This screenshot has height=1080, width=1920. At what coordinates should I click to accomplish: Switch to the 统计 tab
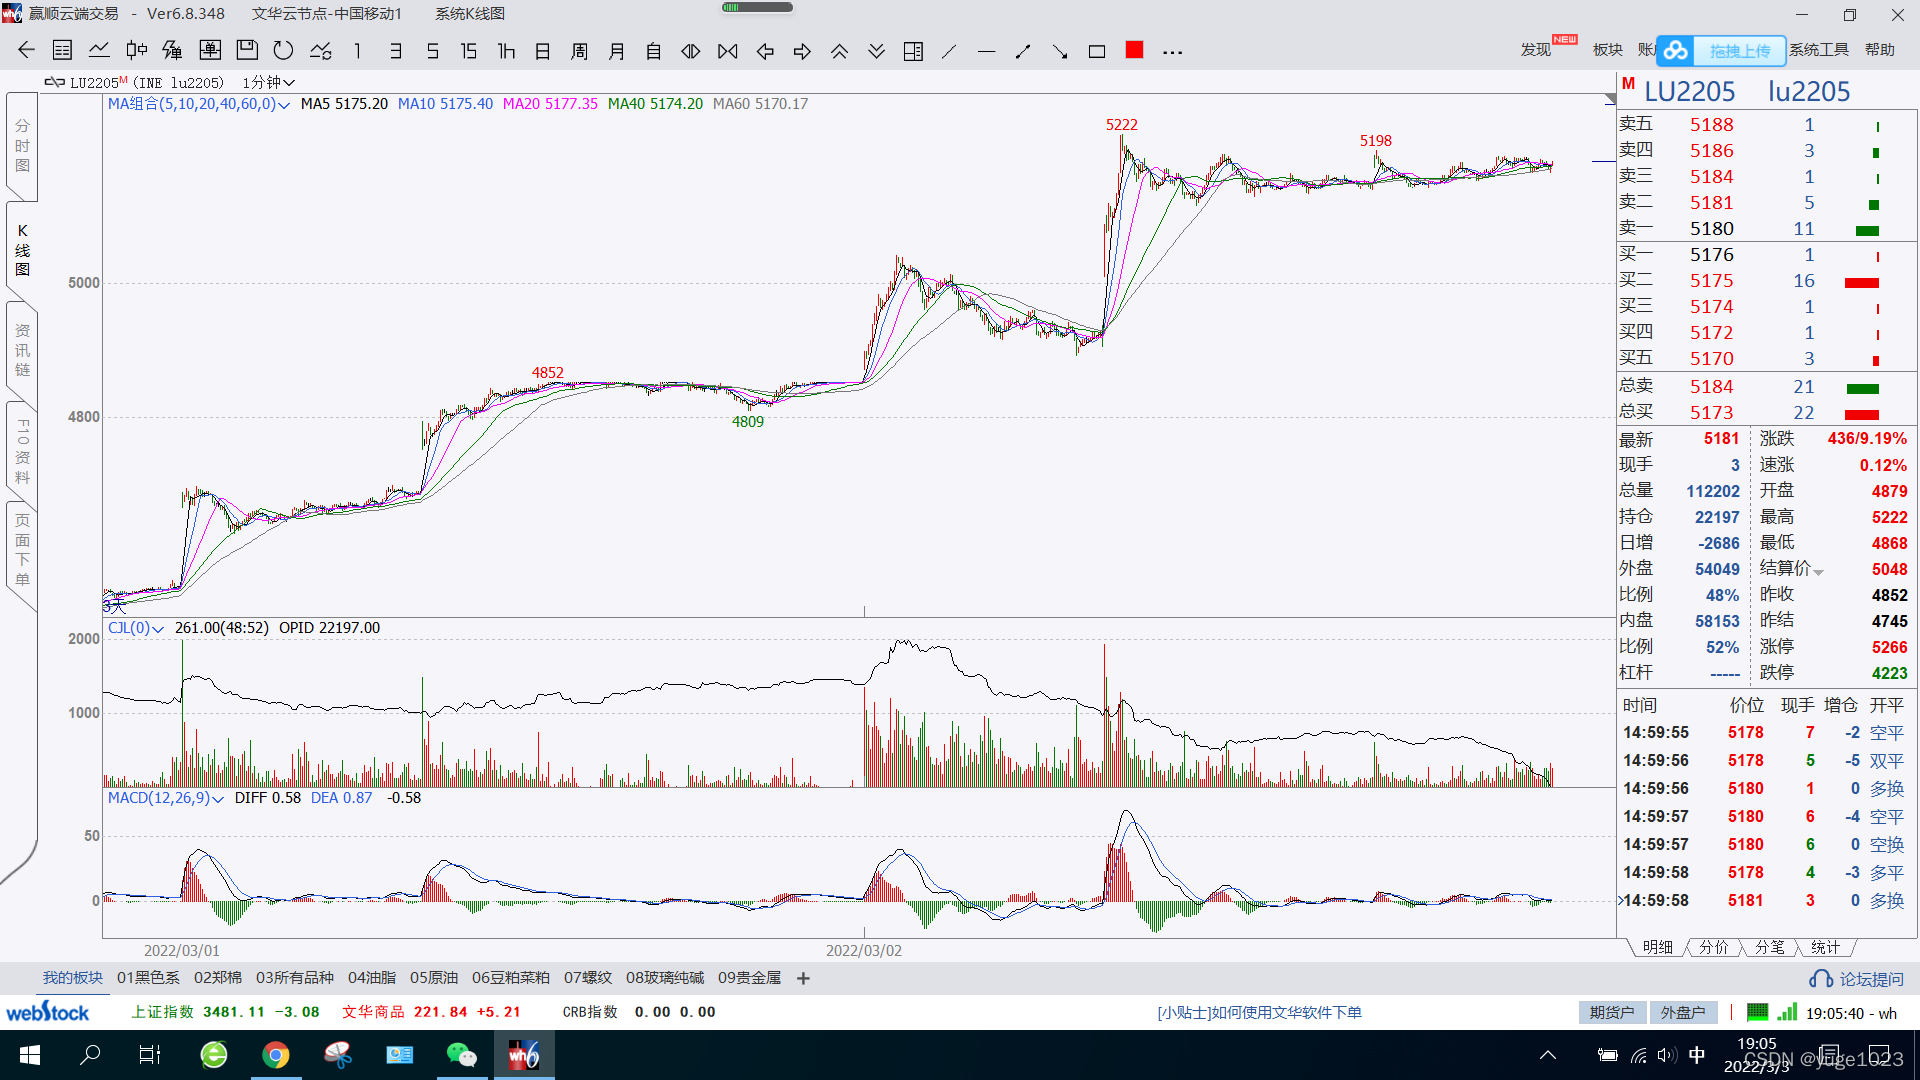1826,947
